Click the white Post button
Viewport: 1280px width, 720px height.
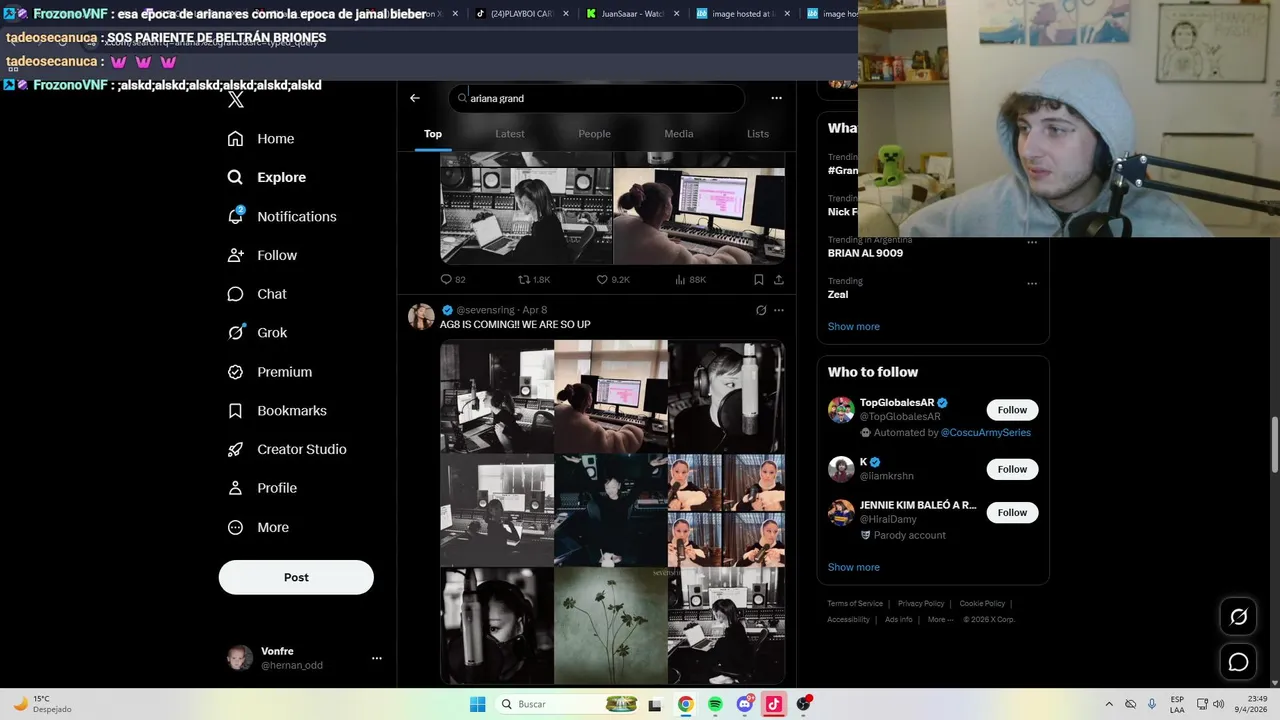(x=296, y=577)
